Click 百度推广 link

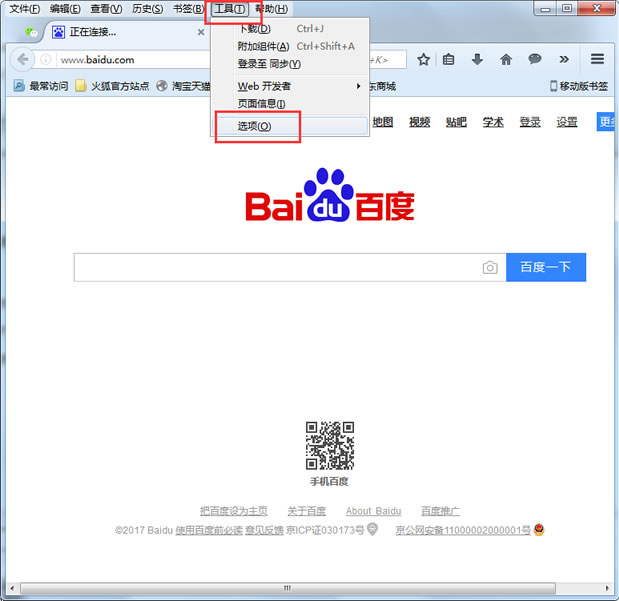click(440, 511)
